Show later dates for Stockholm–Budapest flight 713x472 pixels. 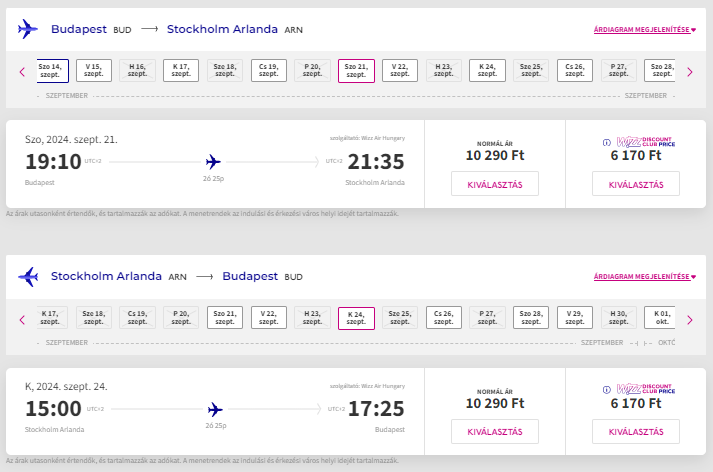click(690, 320)
